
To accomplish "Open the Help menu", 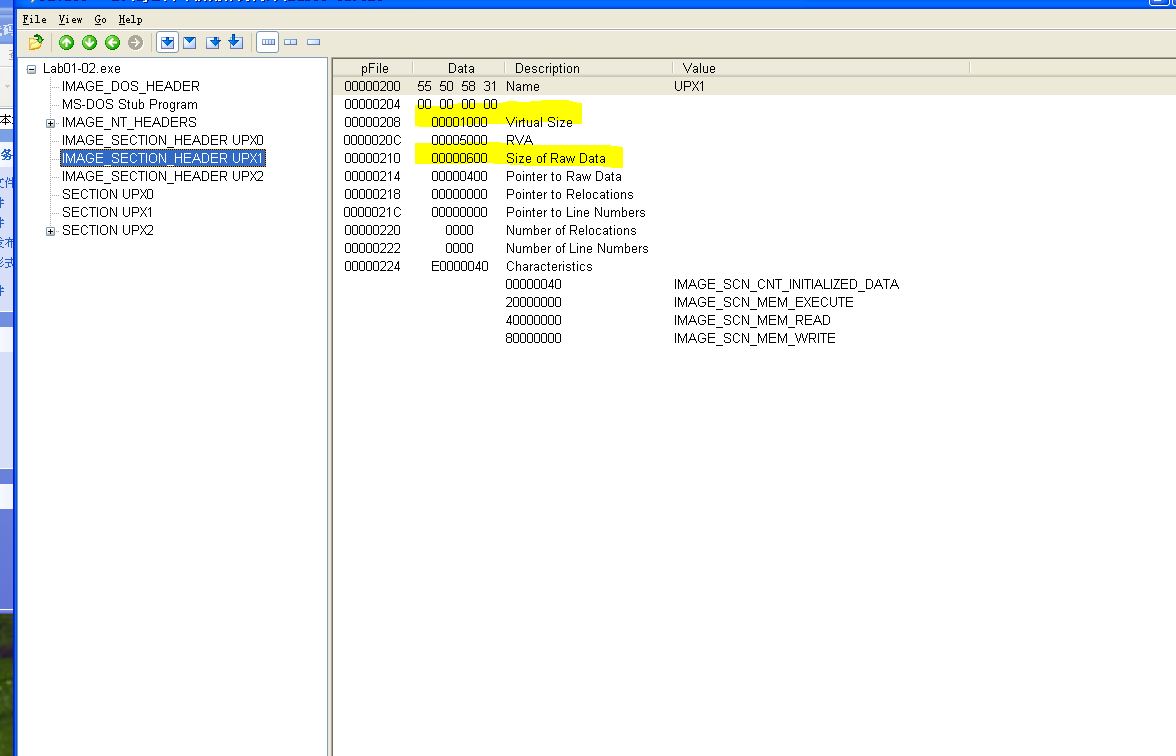I will tap(130, 20).
